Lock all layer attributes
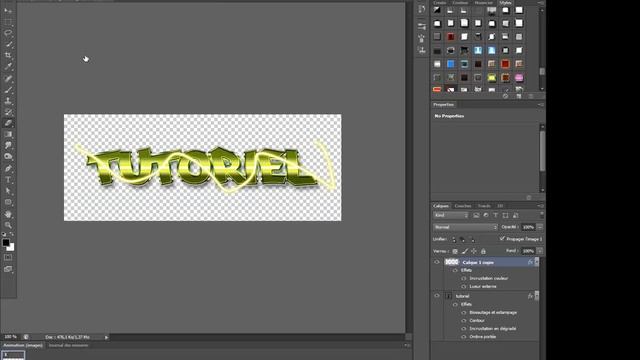Screen dimensions: 640x360 click(483, 251)
